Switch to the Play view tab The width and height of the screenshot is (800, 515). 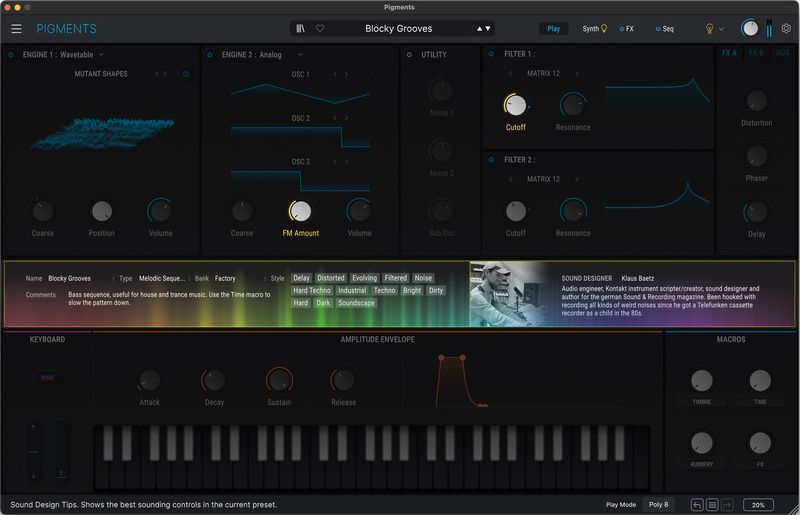(554, 29)
